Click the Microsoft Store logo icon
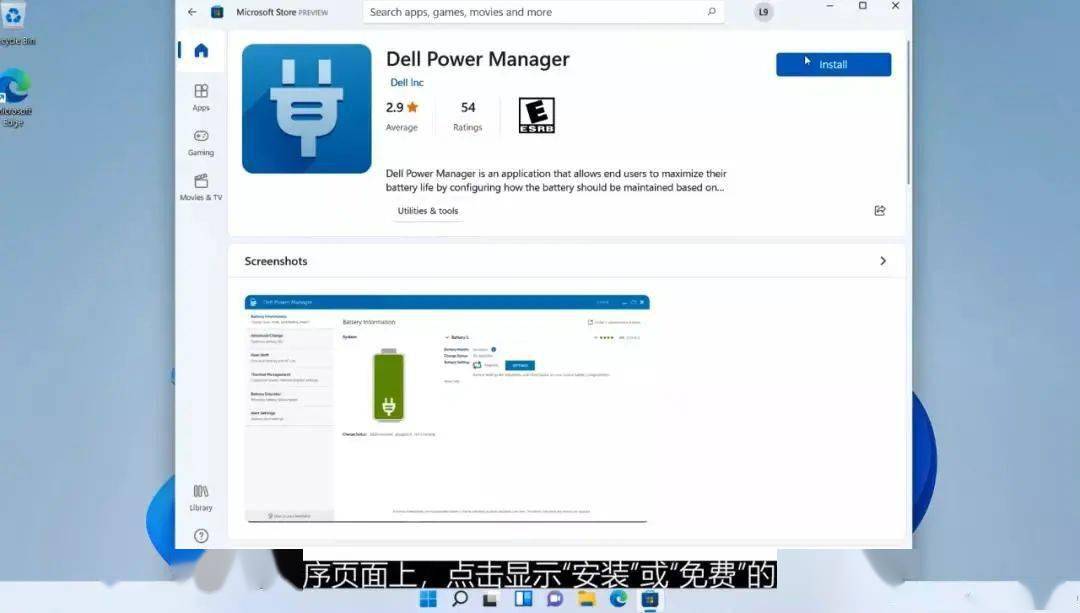Screen dimensions: 1080x613 click(x=217, y=12)
